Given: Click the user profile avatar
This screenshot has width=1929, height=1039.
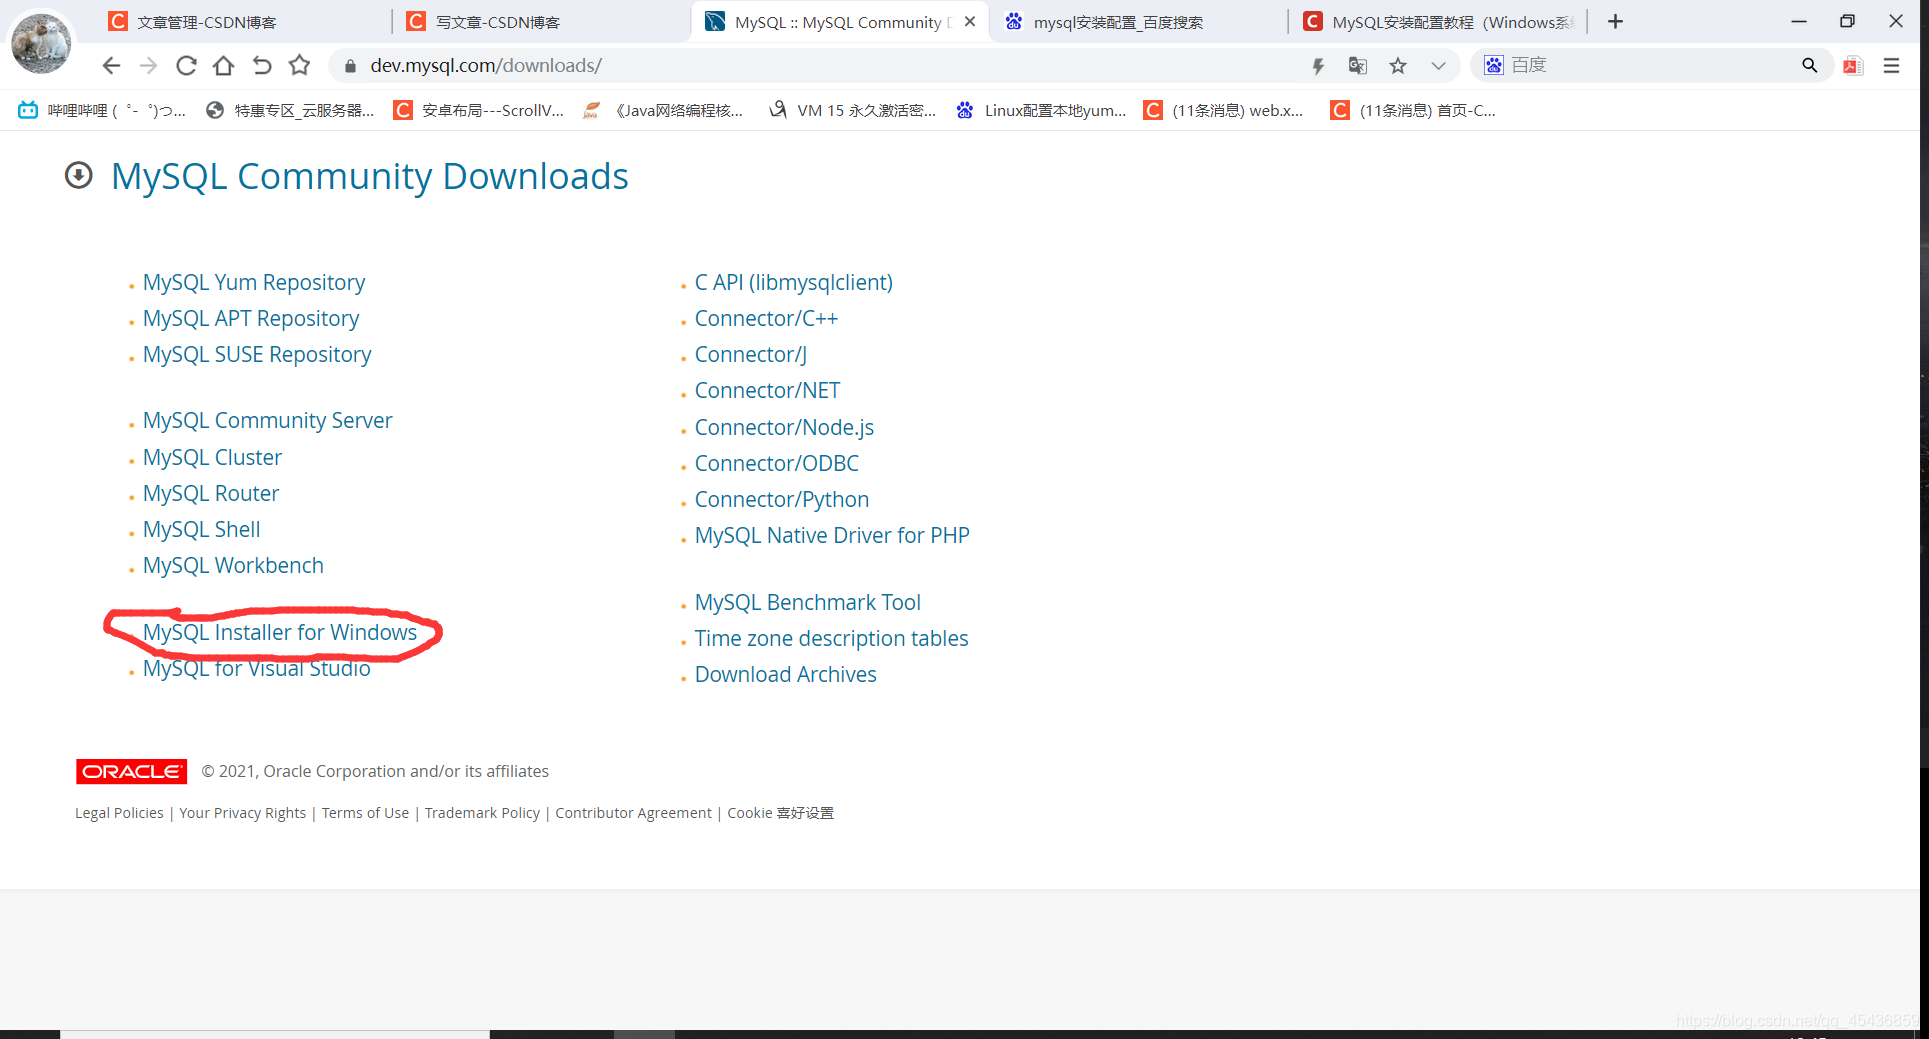Looking at the screenshot, I should click(41, 42).
